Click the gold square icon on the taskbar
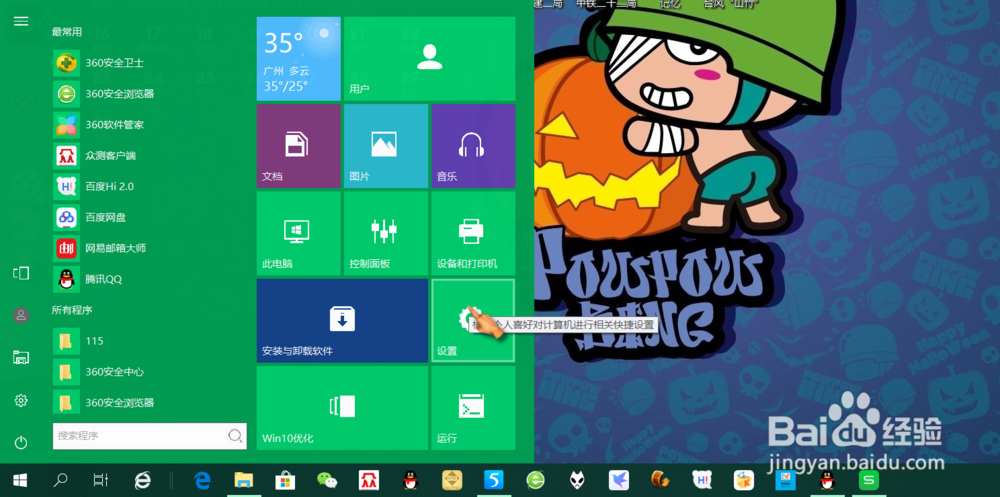This screenshot has height=497, width=1000. [452, 480]
